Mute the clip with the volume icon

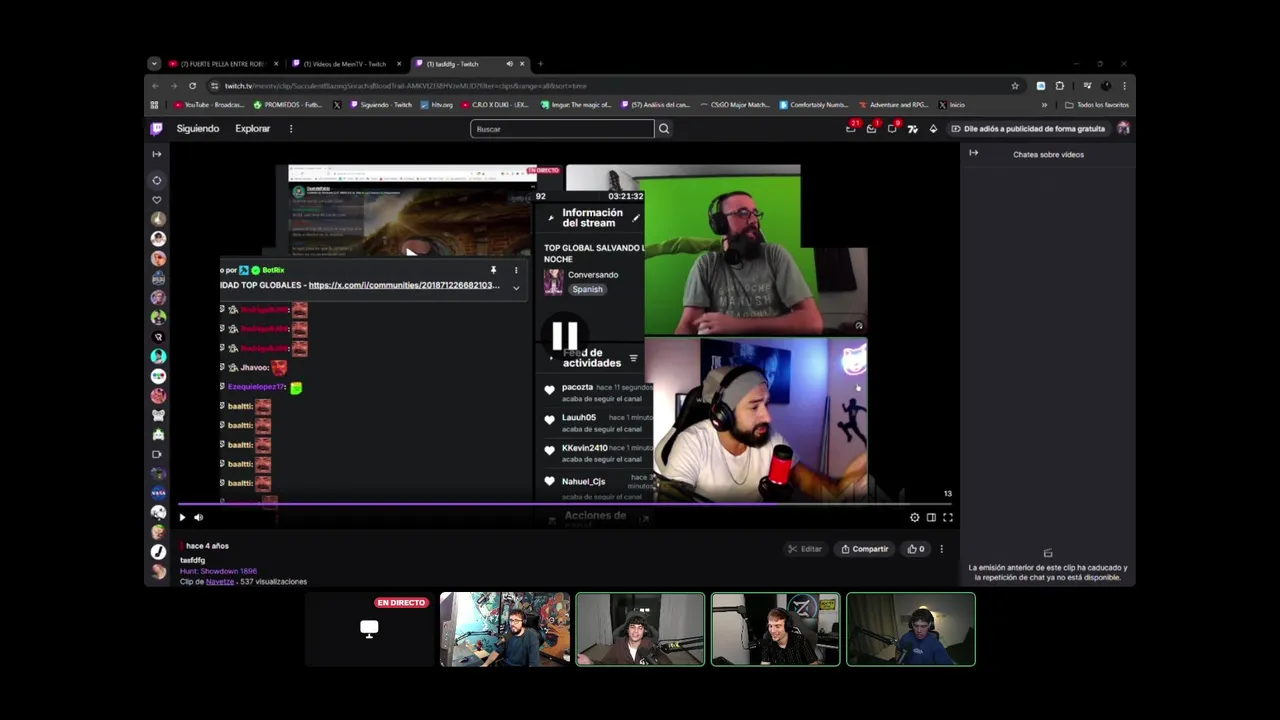(x=198, y=517)
